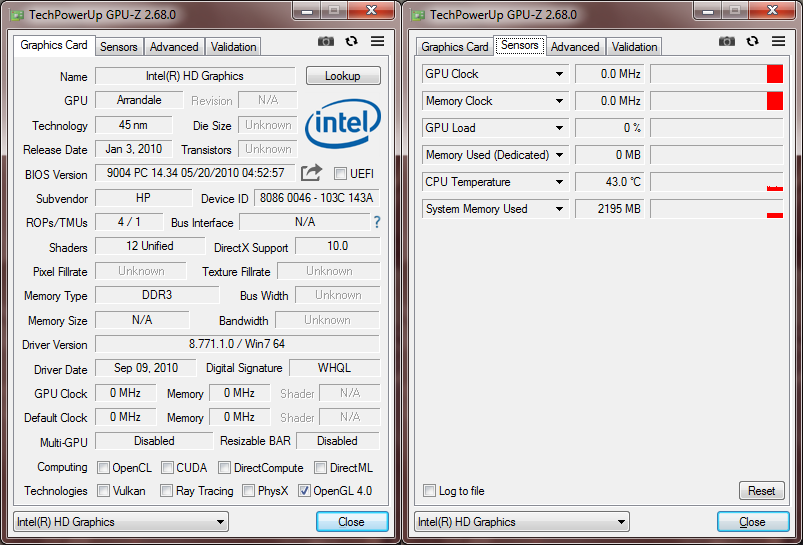The height and width of the screenshot is (545, 804).
Task: Open the Validation tab in the right window
Action: pos(634,47)
